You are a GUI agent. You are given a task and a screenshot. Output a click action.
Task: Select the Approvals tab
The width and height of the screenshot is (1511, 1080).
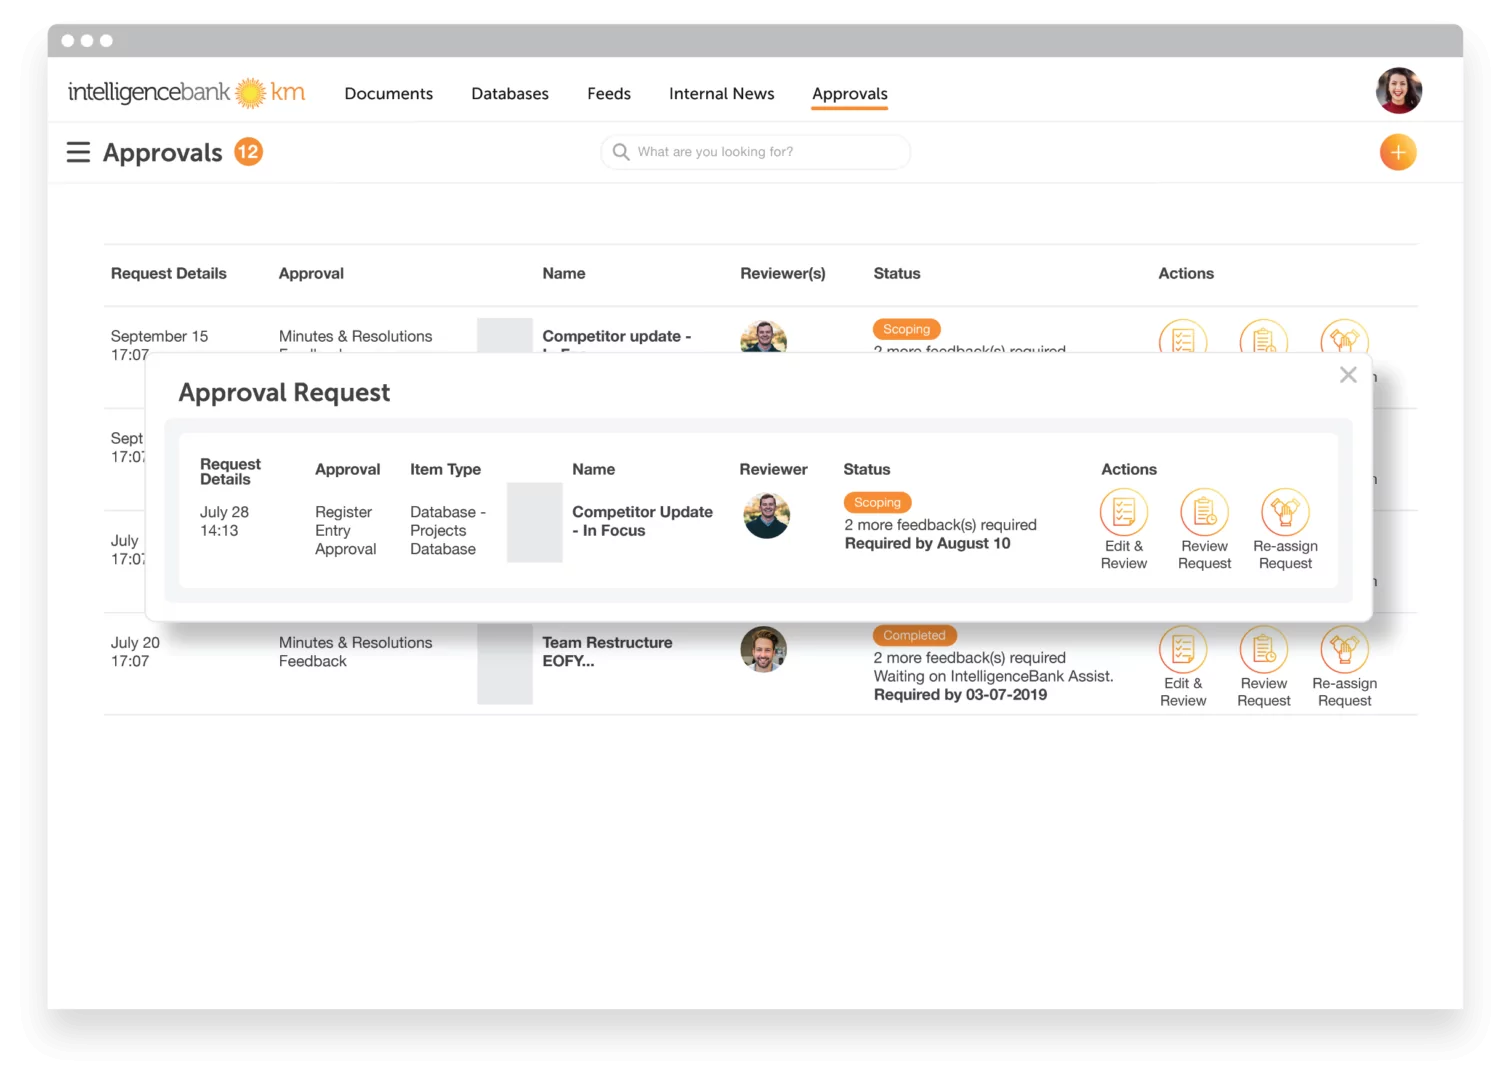coord(850,93)
